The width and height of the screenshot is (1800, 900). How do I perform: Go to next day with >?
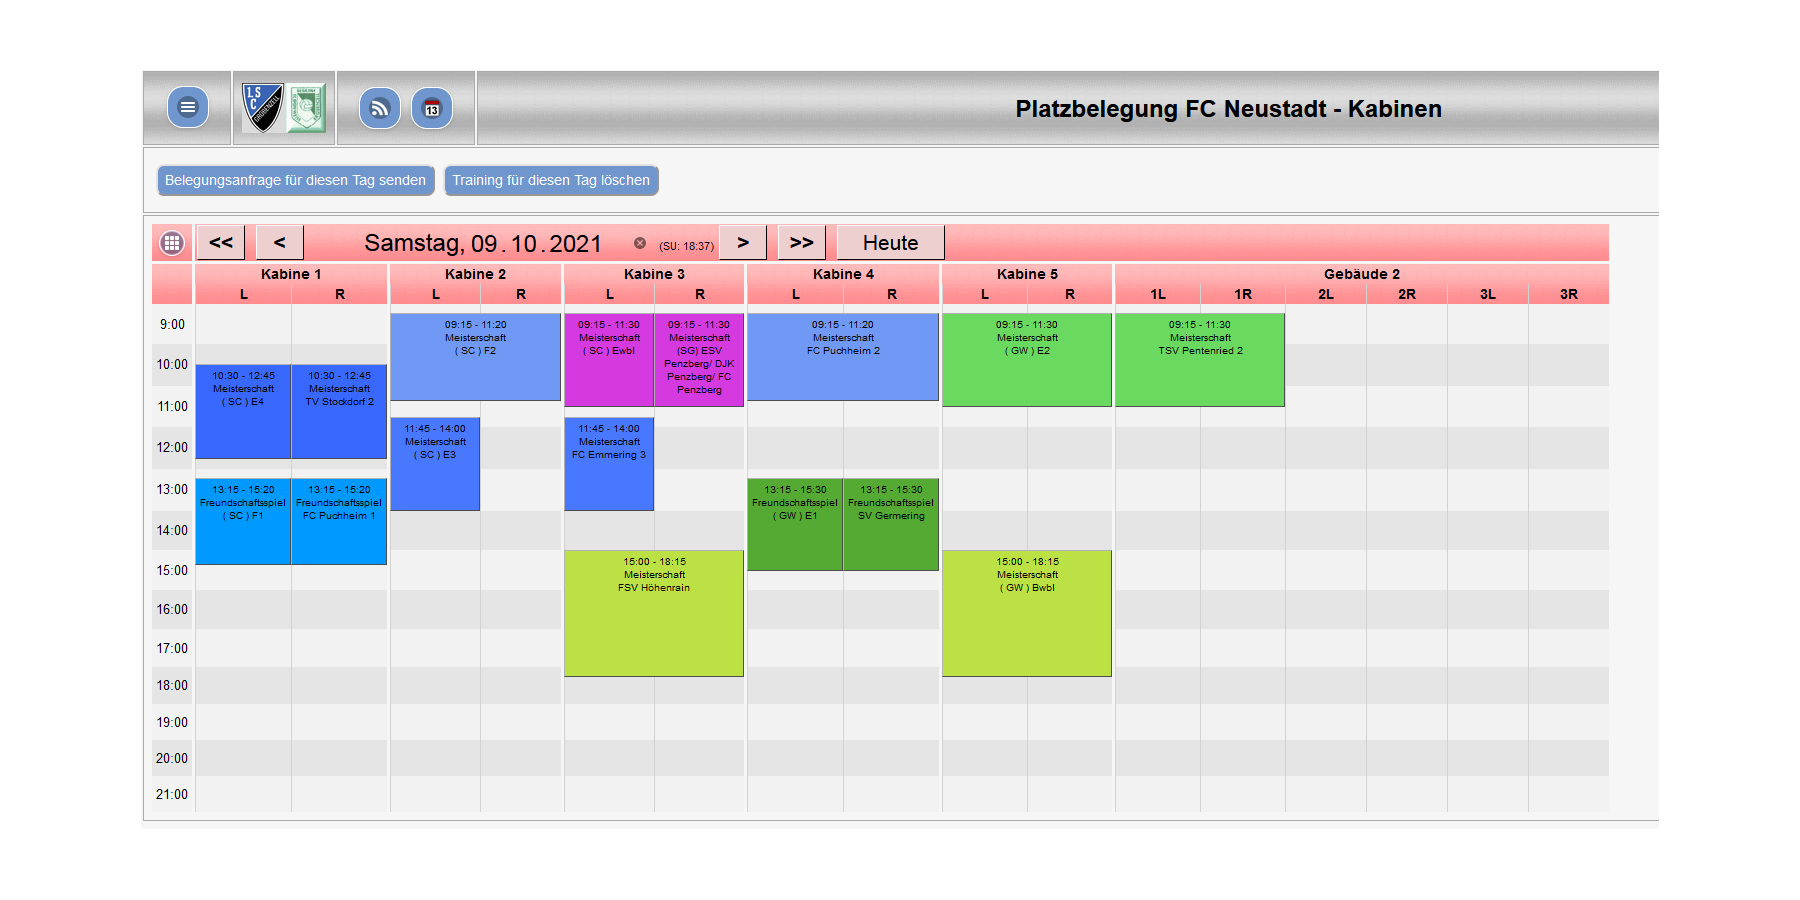click(743, 242)
